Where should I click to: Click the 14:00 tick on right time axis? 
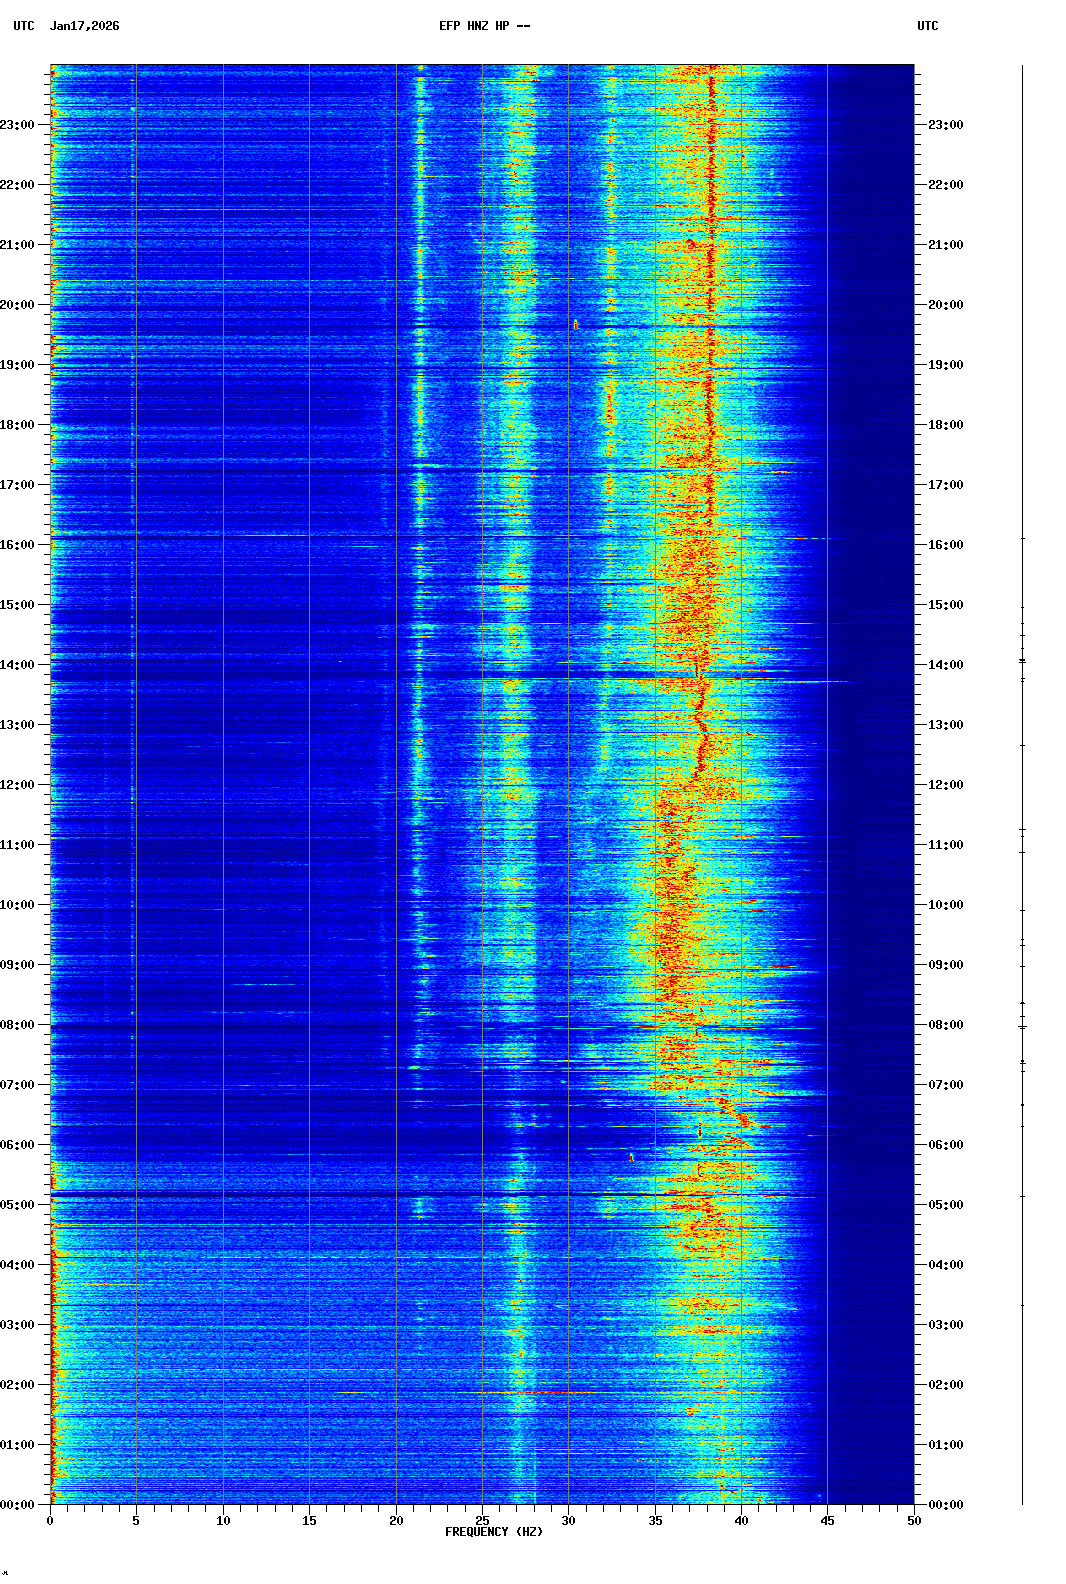pos(945,665)
